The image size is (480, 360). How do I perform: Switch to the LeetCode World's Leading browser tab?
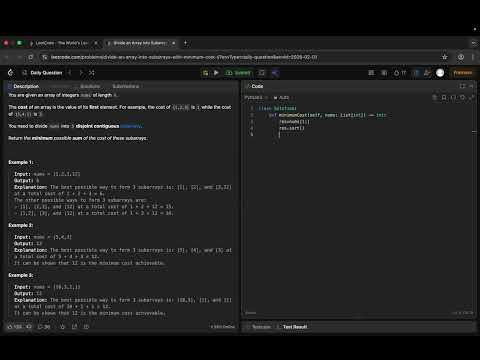pos(62,43)
